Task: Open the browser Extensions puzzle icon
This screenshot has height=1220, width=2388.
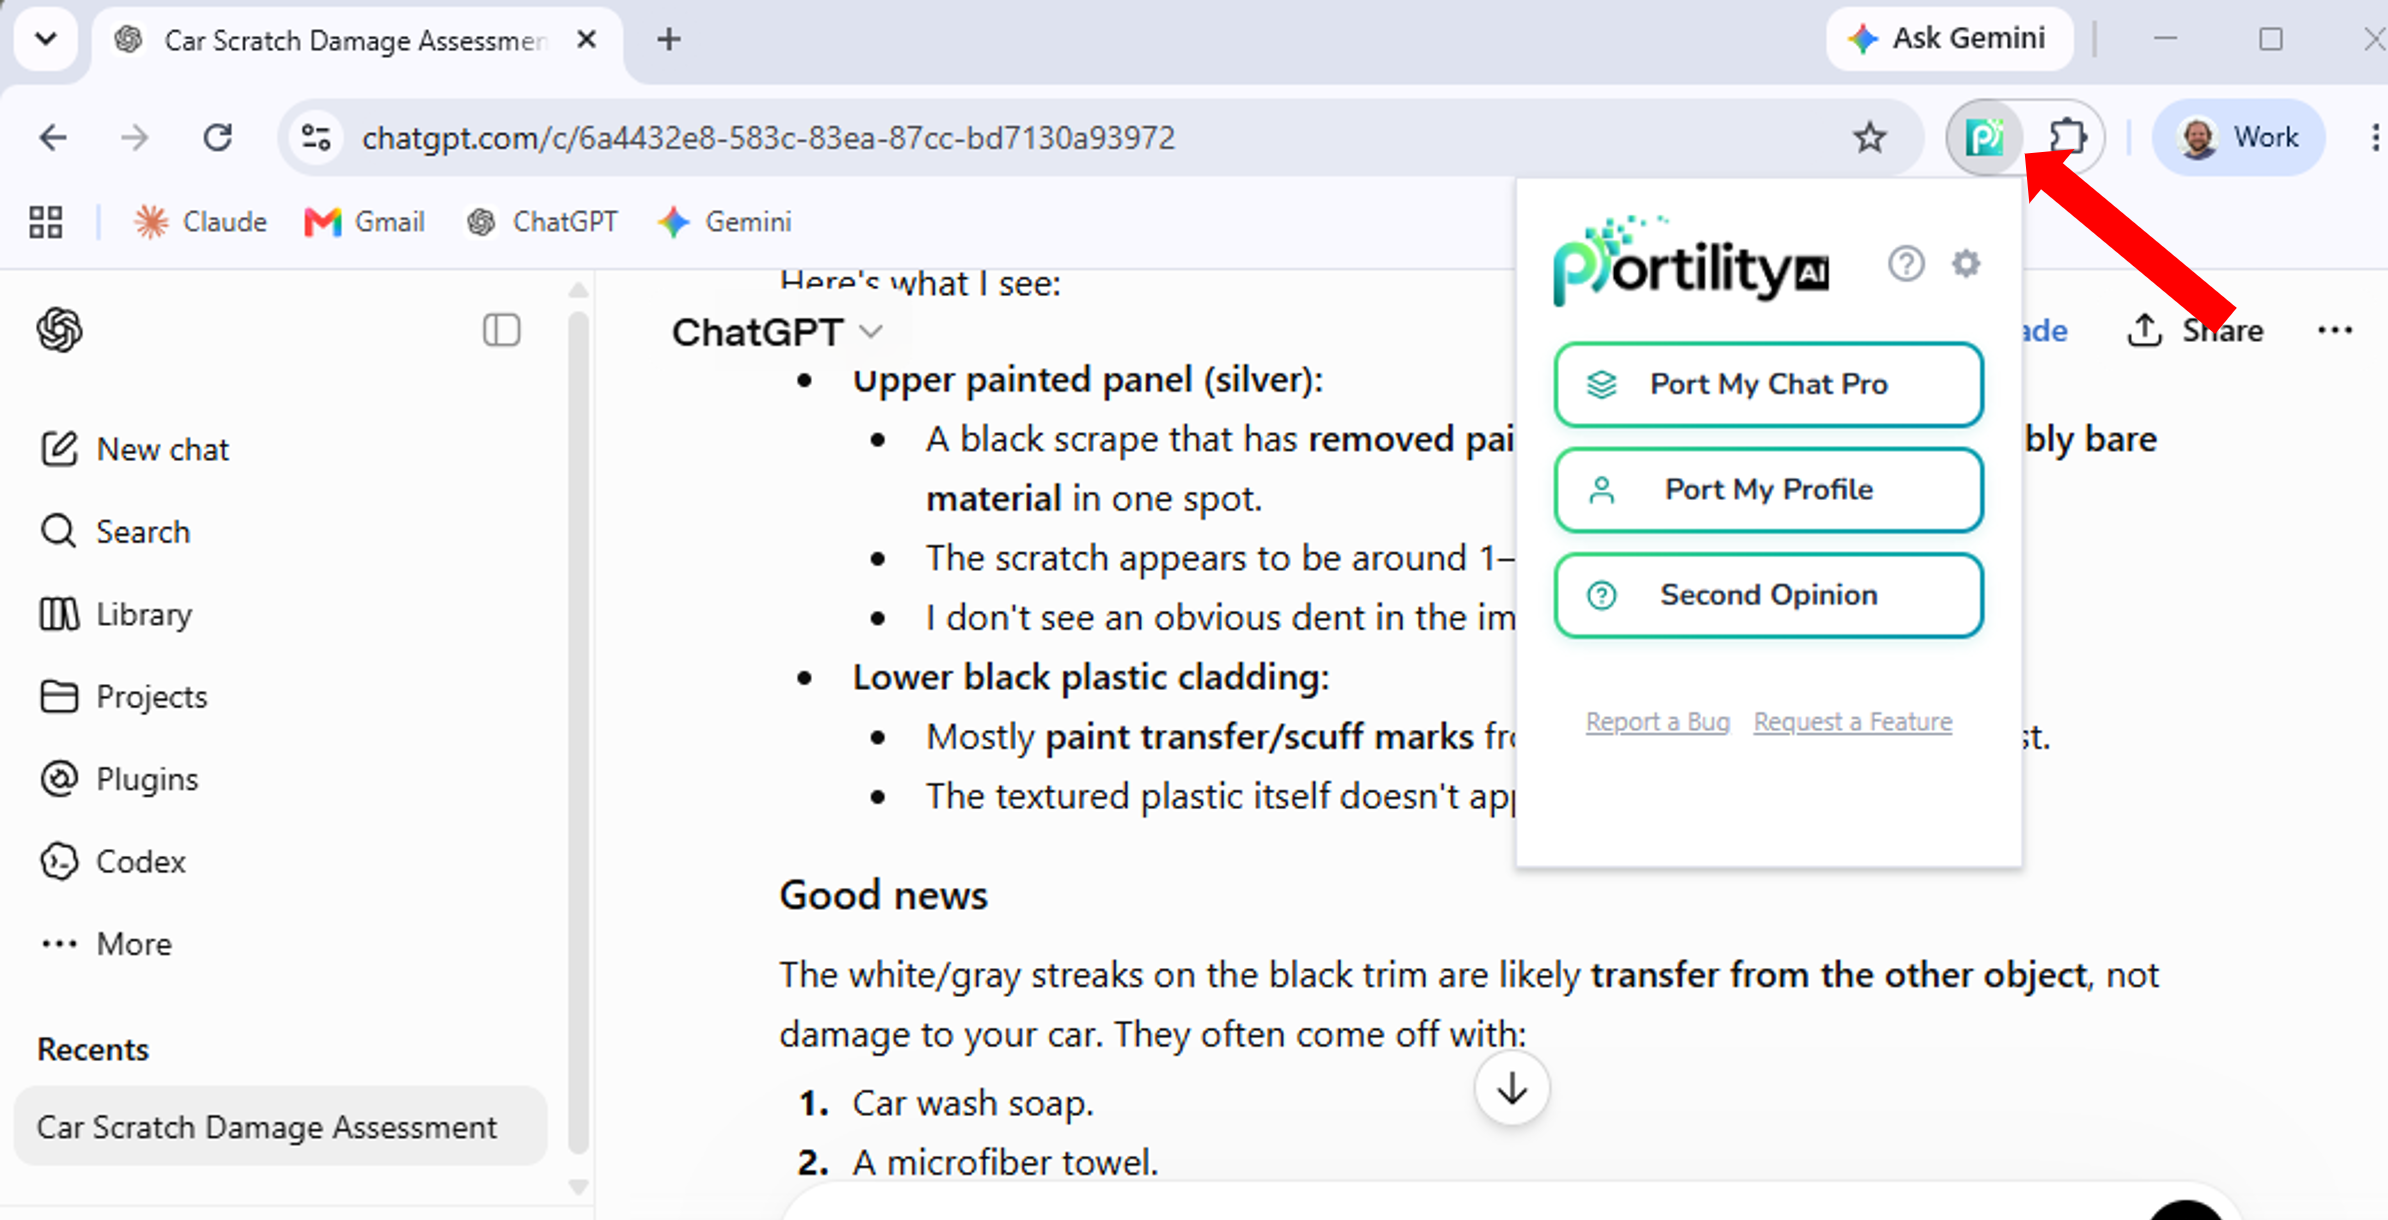Action: (2066, 137)
